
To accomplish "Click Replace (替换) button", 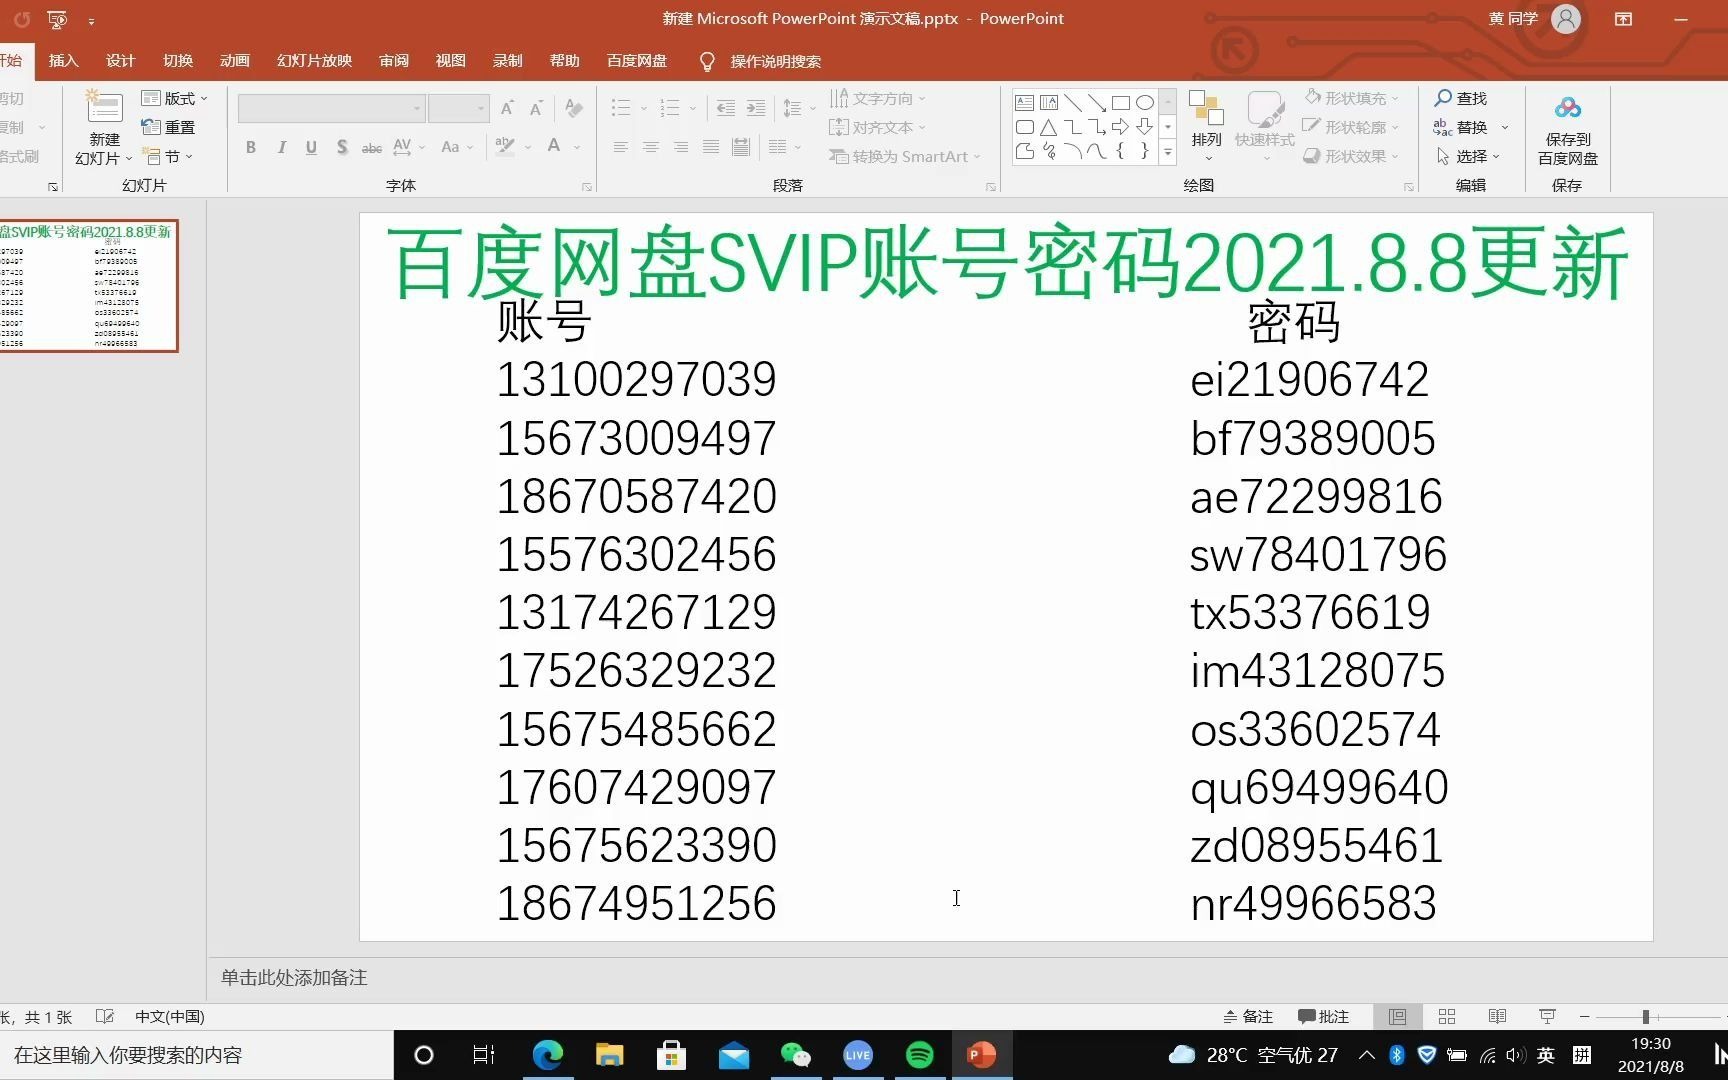I will tap(1462, 127).
